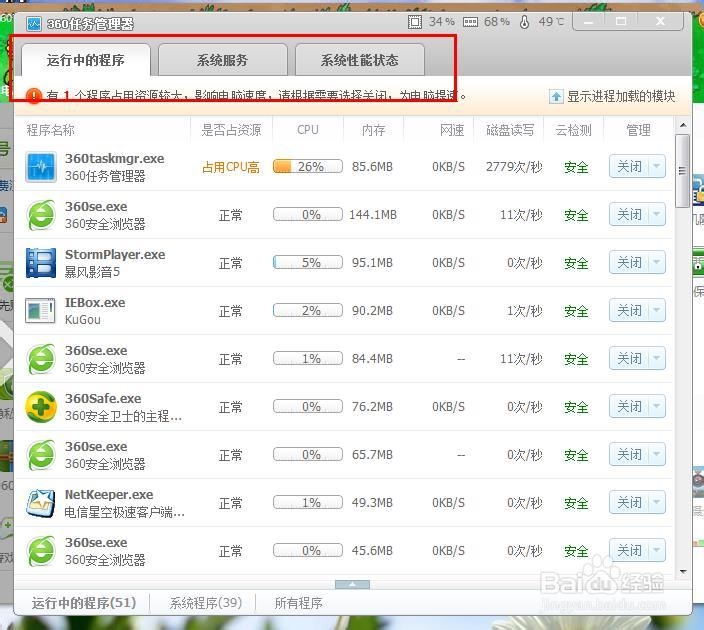Viewport: 704px width, 630px height.
Task: Select the 360Safe.exe yellow plus icon
Action: 41,407
